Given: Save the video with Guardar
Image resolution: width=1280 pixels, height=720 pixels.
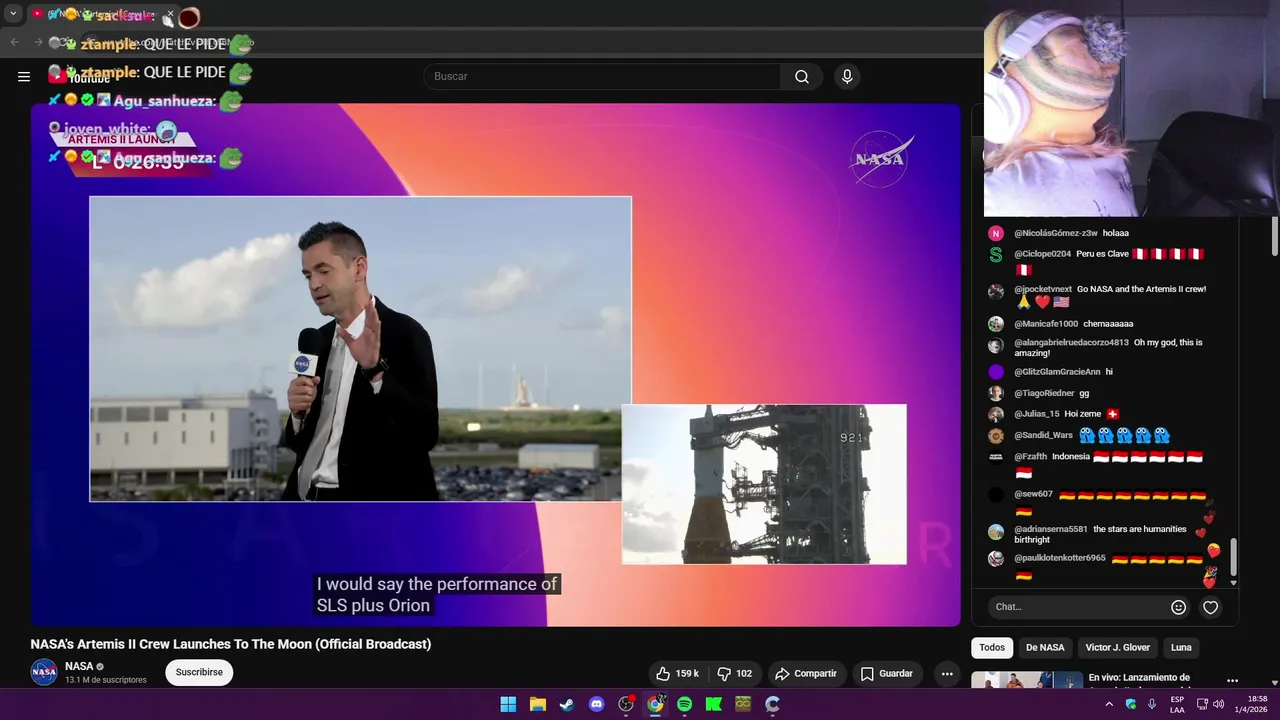Looking at the screenshot, I should pos(887,674).
